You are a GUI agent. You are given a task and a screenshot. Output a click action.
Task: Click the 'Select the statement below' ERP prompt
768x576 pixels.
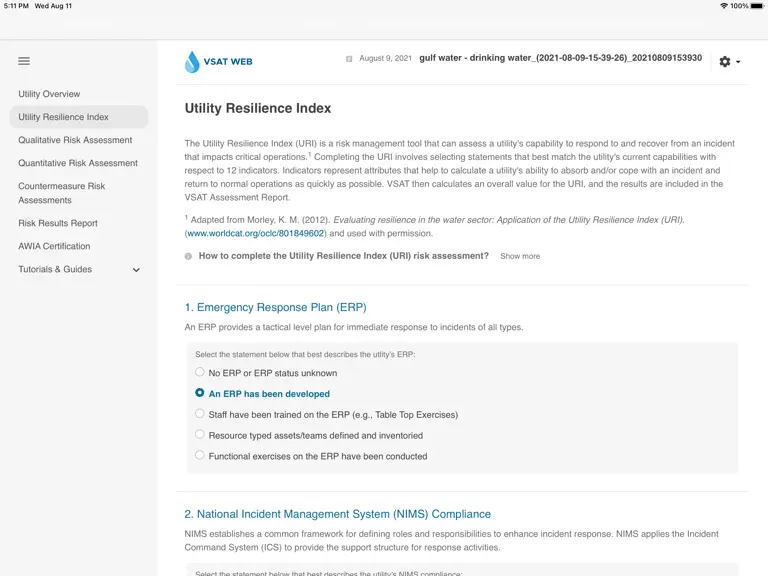pos(305,355)
